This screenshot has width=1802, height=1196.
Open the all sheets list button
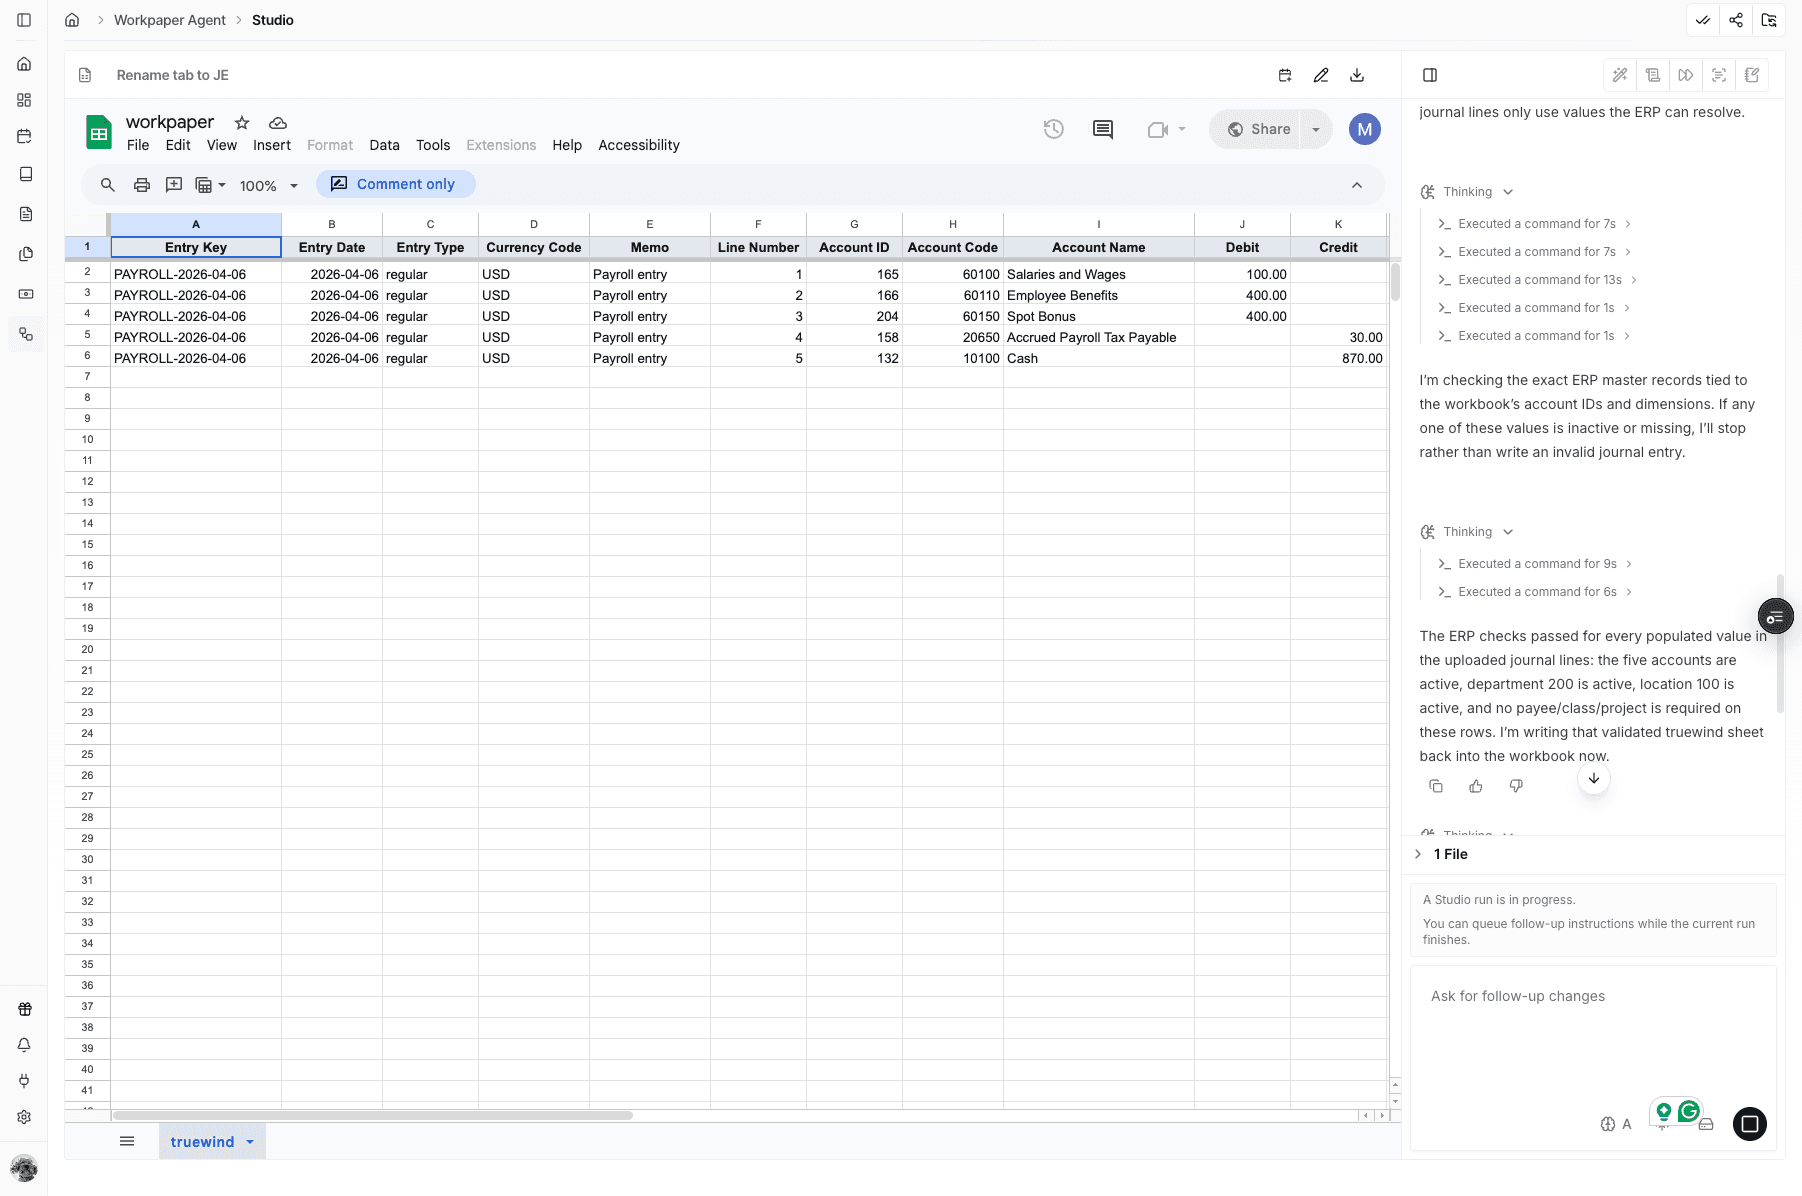pyautogui.click(x=127, y=1141)
